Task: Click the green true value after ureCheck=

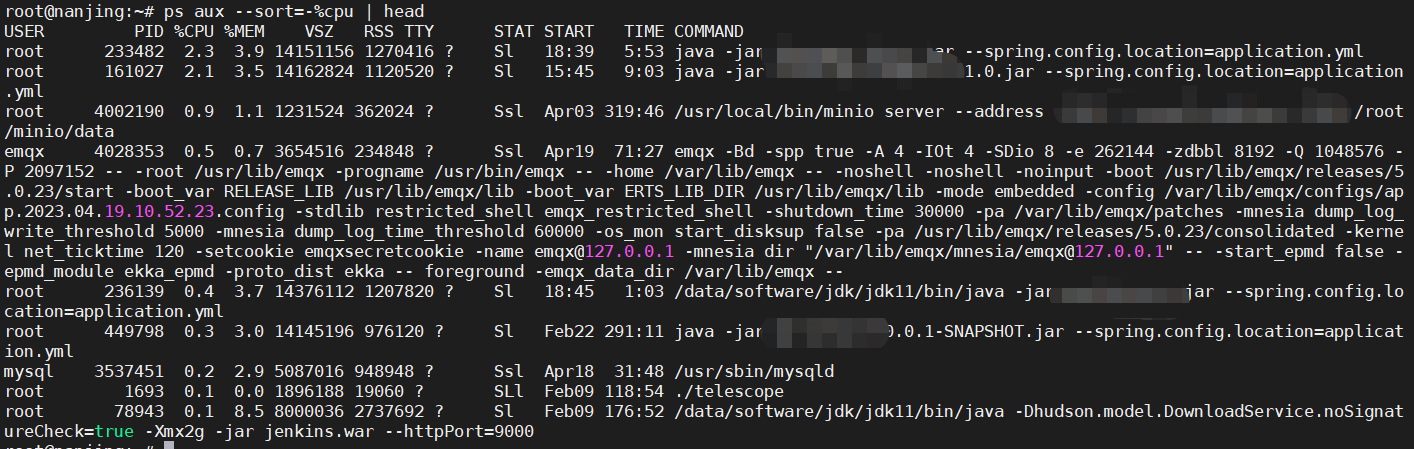Action: point(115,431)
